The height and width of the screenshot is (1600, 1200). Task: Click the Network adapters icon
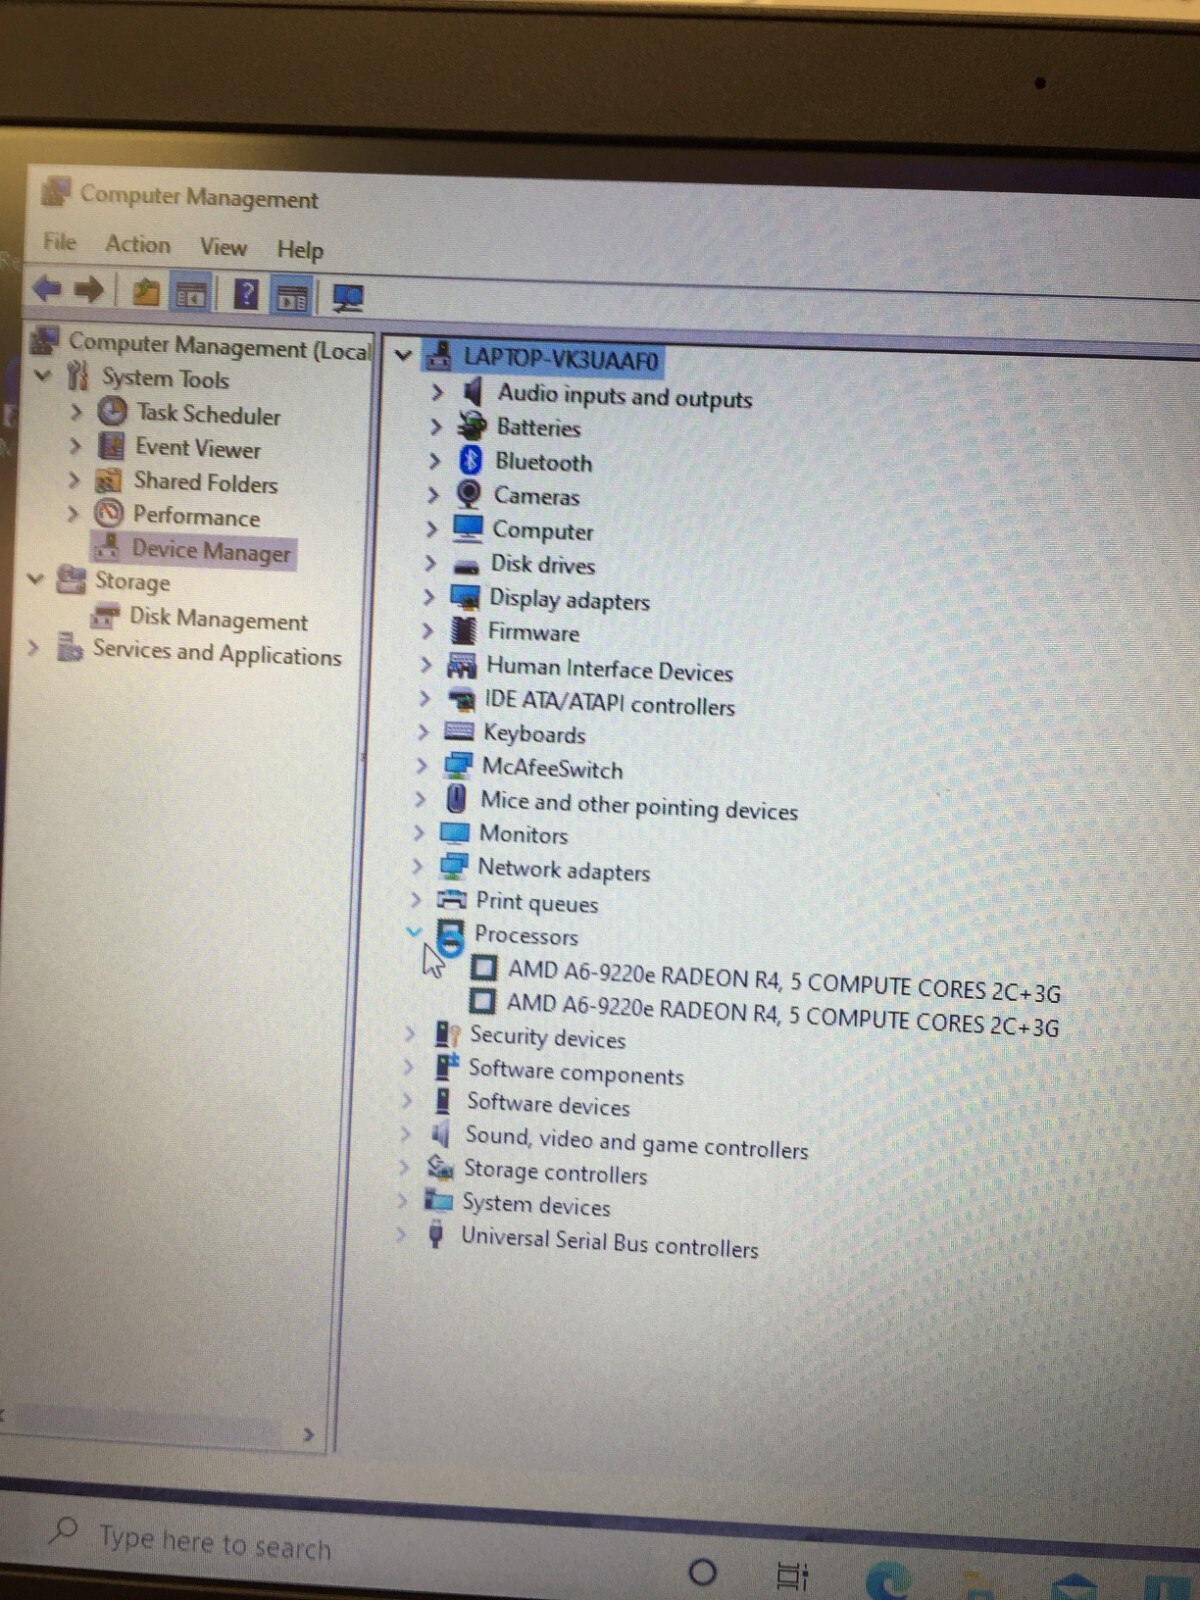(454, 866)
